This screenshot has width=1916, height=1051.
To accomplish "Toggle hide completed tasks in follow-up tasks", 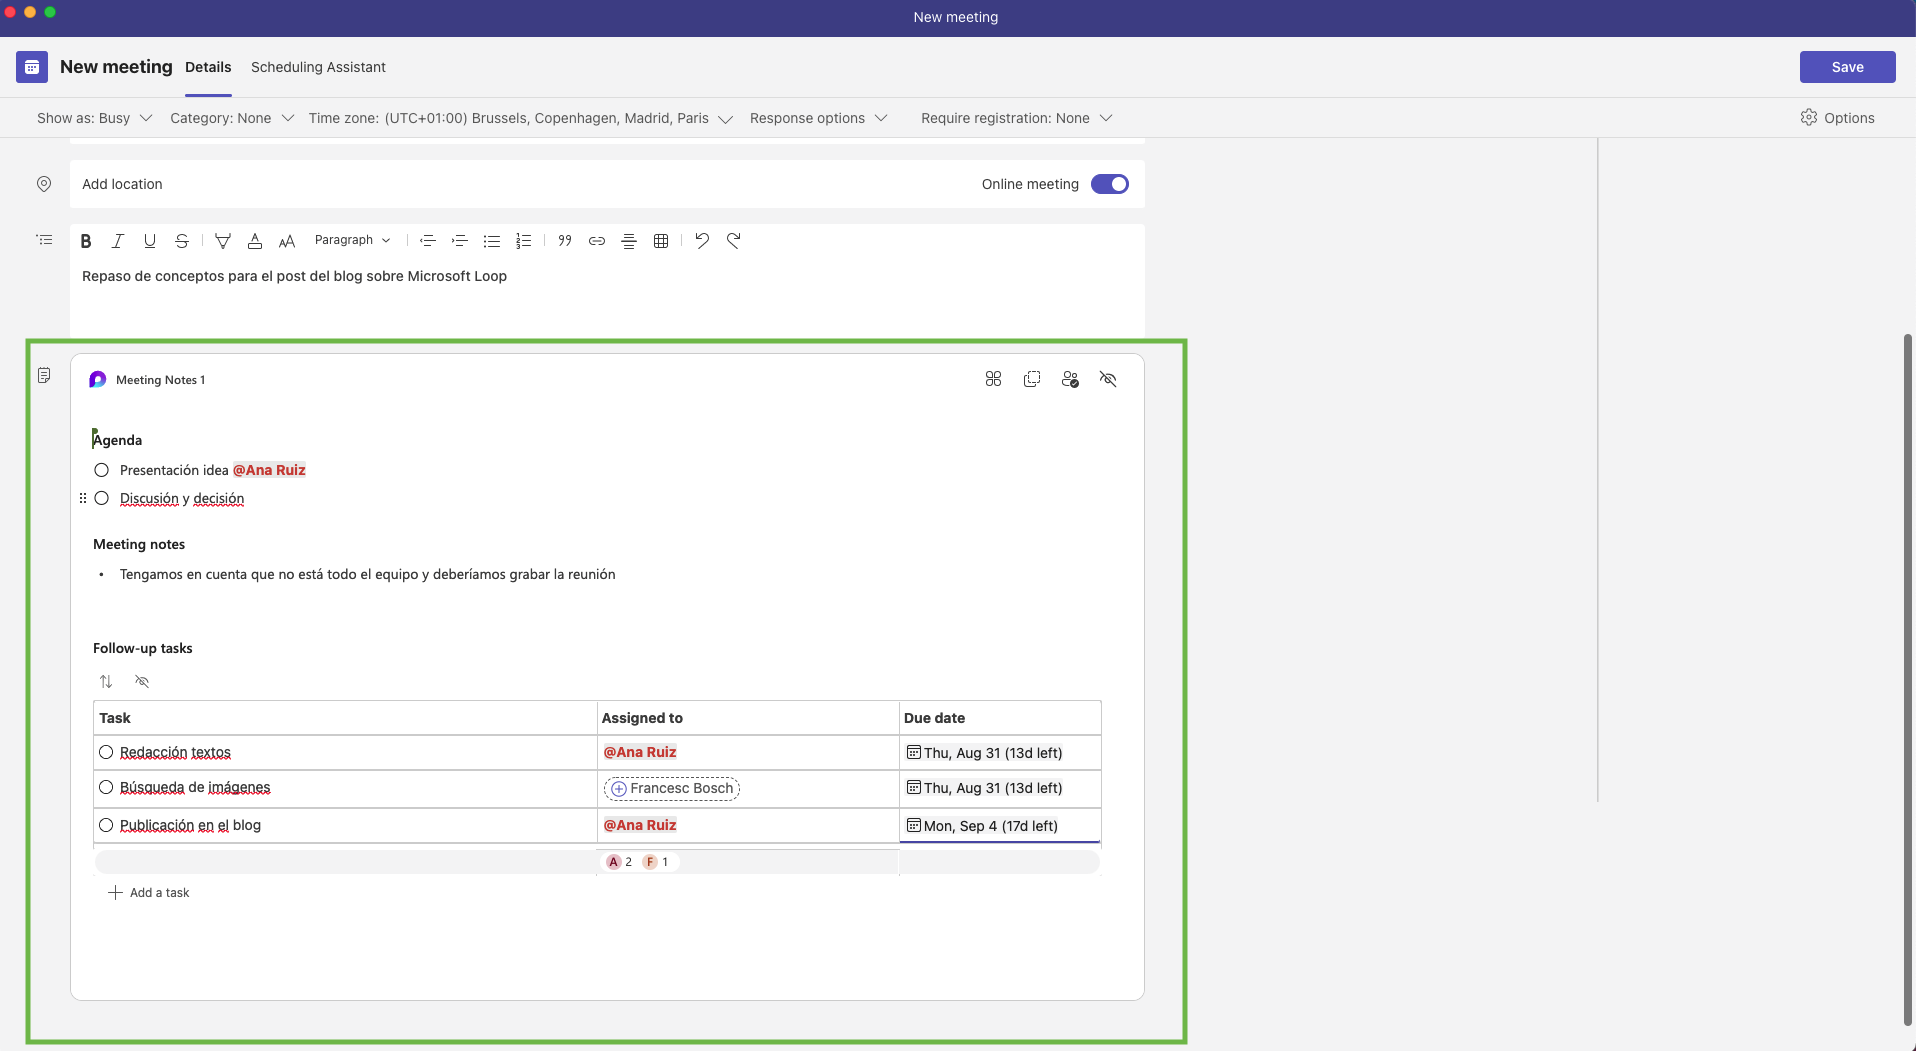I will [x=142, y=681].
